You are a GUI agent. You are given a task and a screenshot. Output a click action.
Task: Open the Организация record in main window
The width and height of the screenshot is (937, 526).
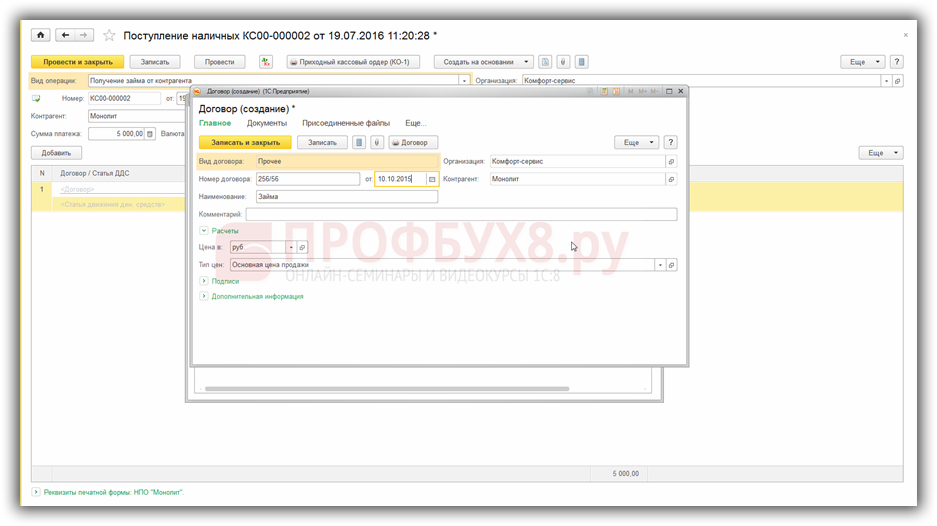click(898, 81)
